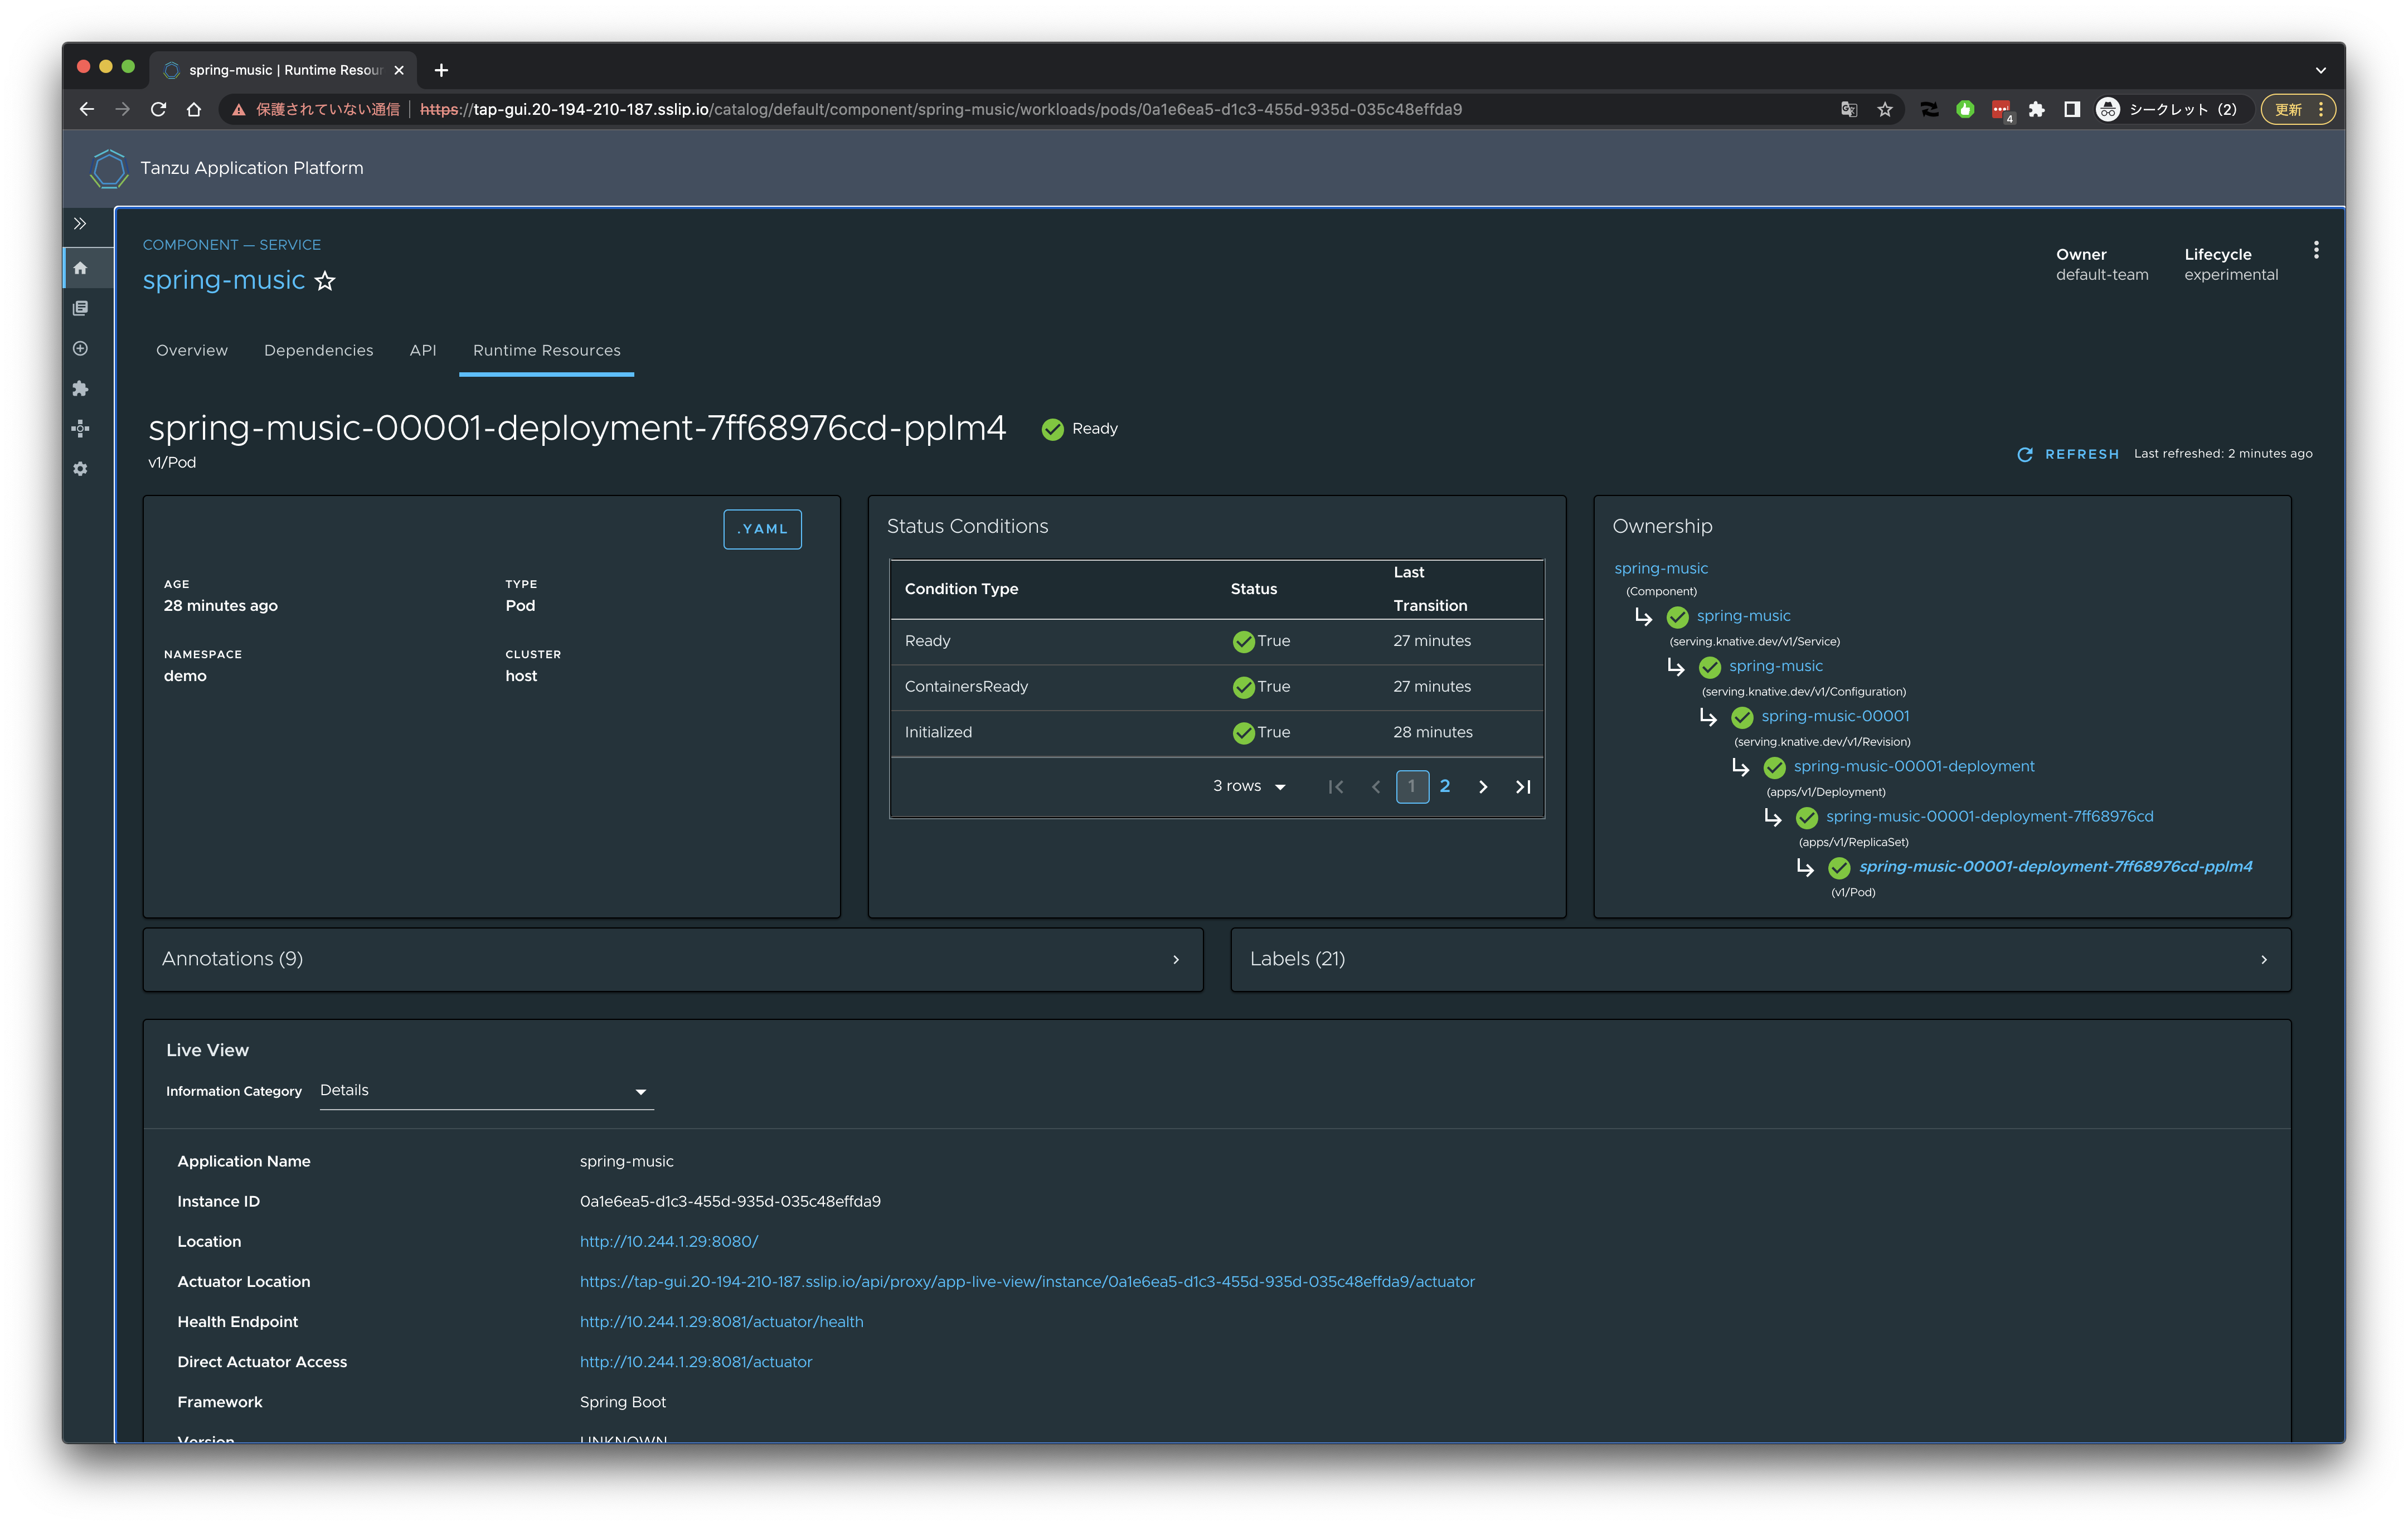Click the green thumbs-up extension icon
2408x1526 pixels.
tap(1965, 109)
